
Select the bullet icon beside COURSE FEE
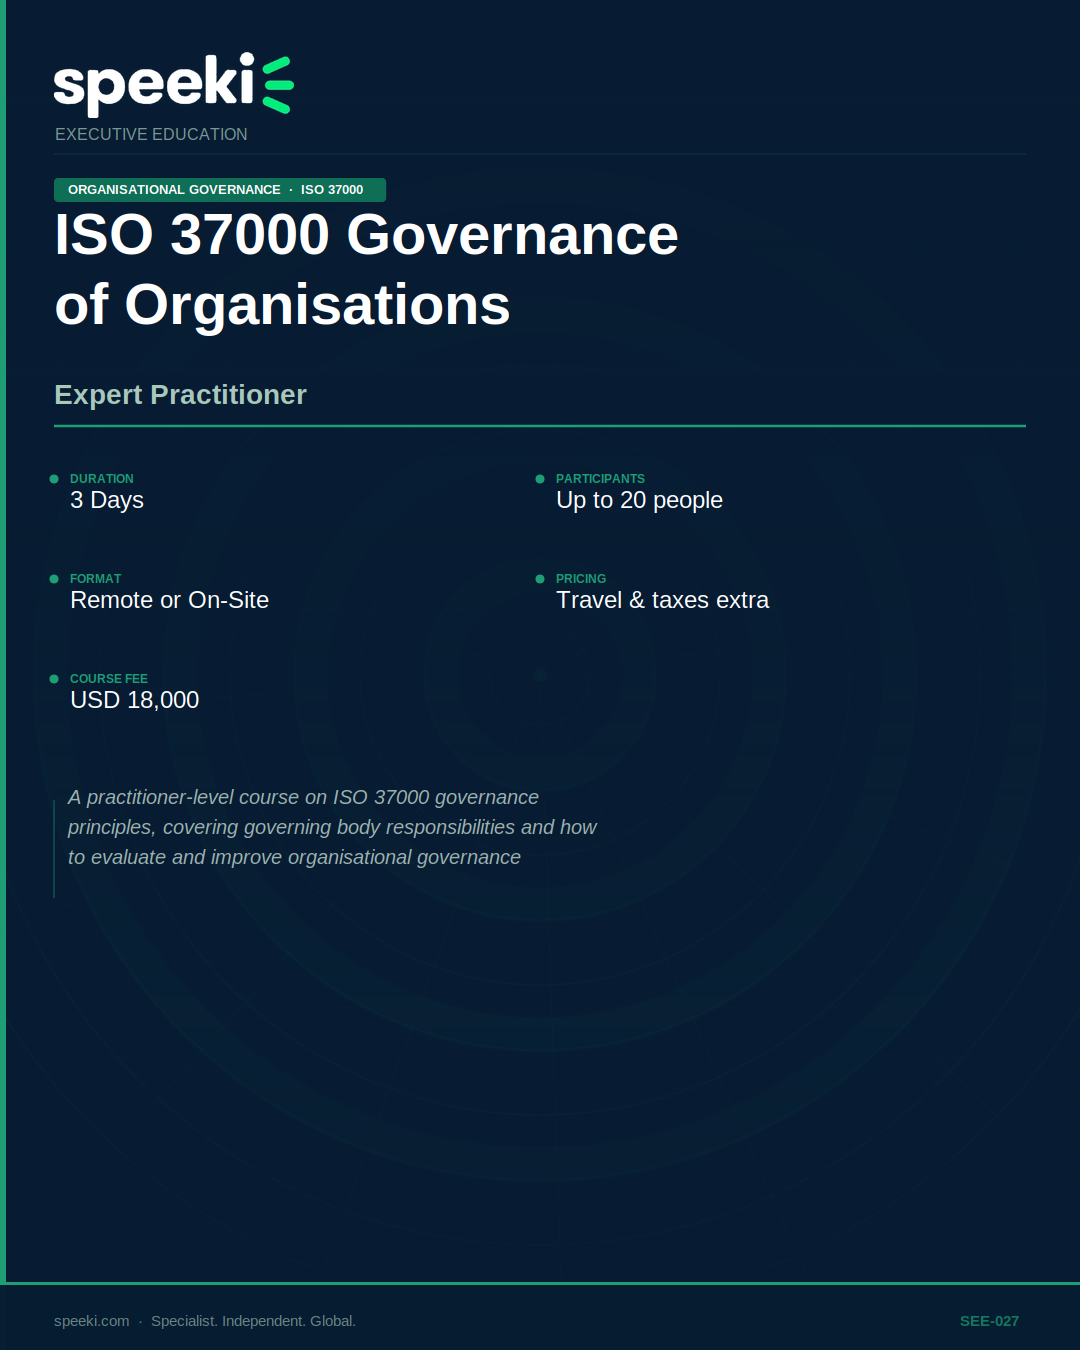tap(54, 679)
